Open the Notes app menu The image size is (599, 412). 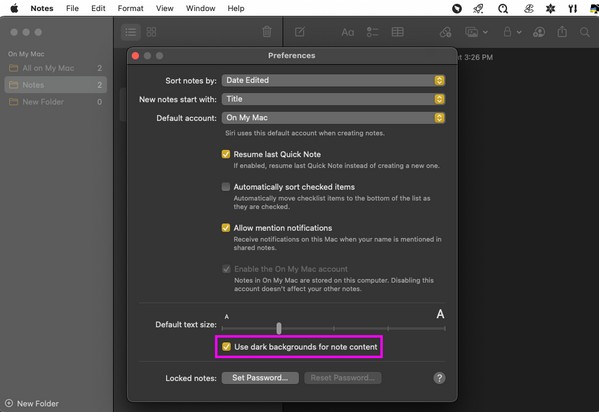(x=42, y=8)
